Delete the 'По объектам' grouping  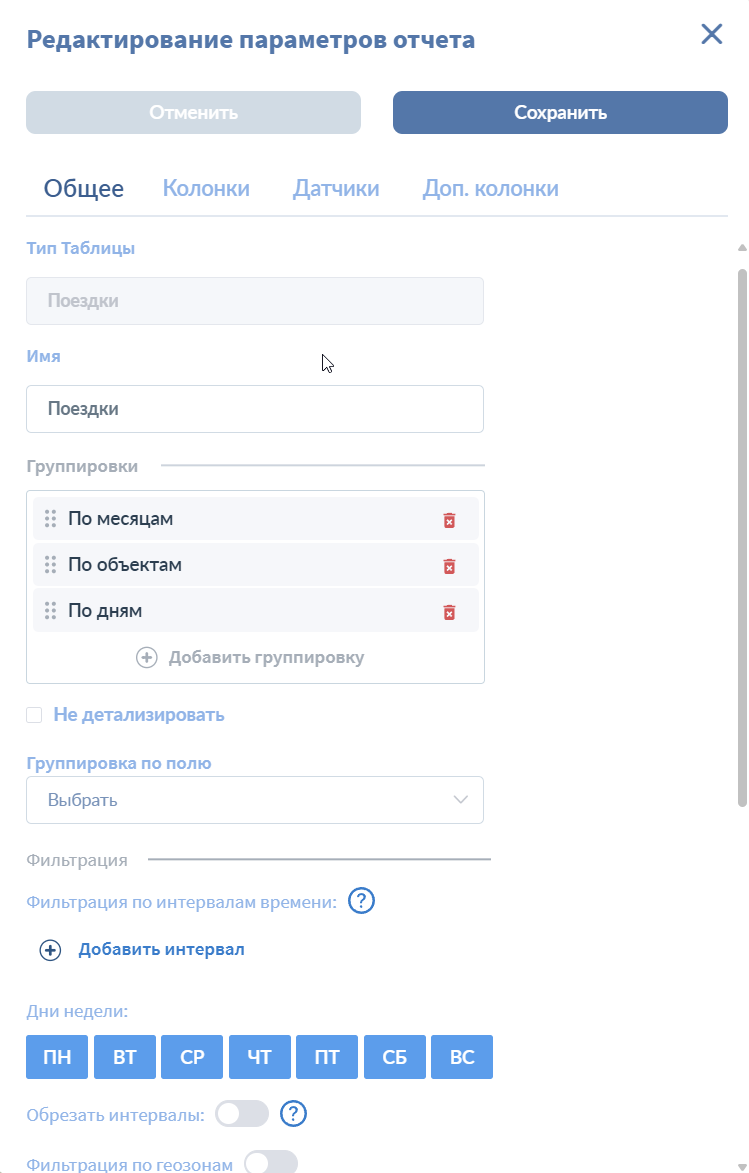[x=449, y=566]
